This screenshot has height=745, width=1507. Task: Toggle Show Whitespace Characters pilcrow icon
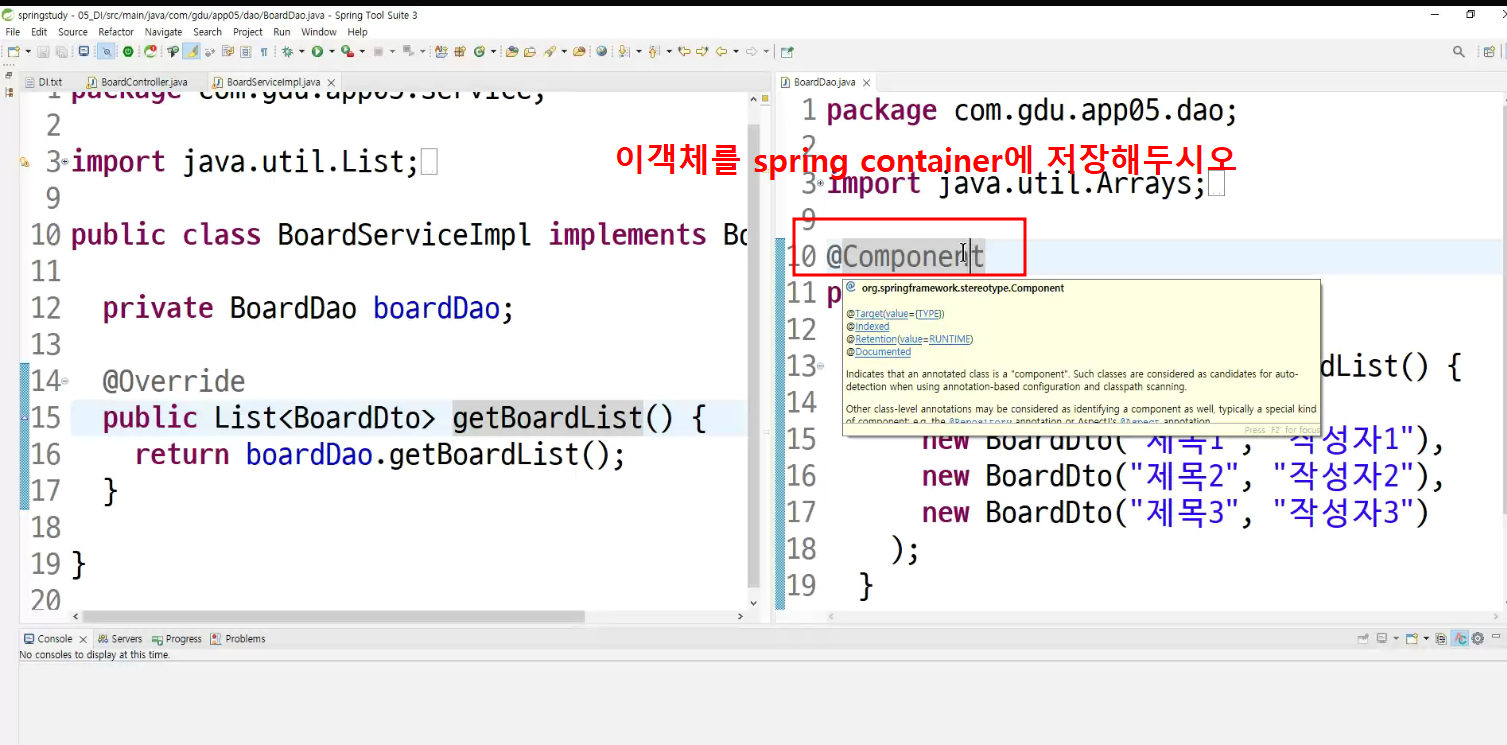pos(264,51)
